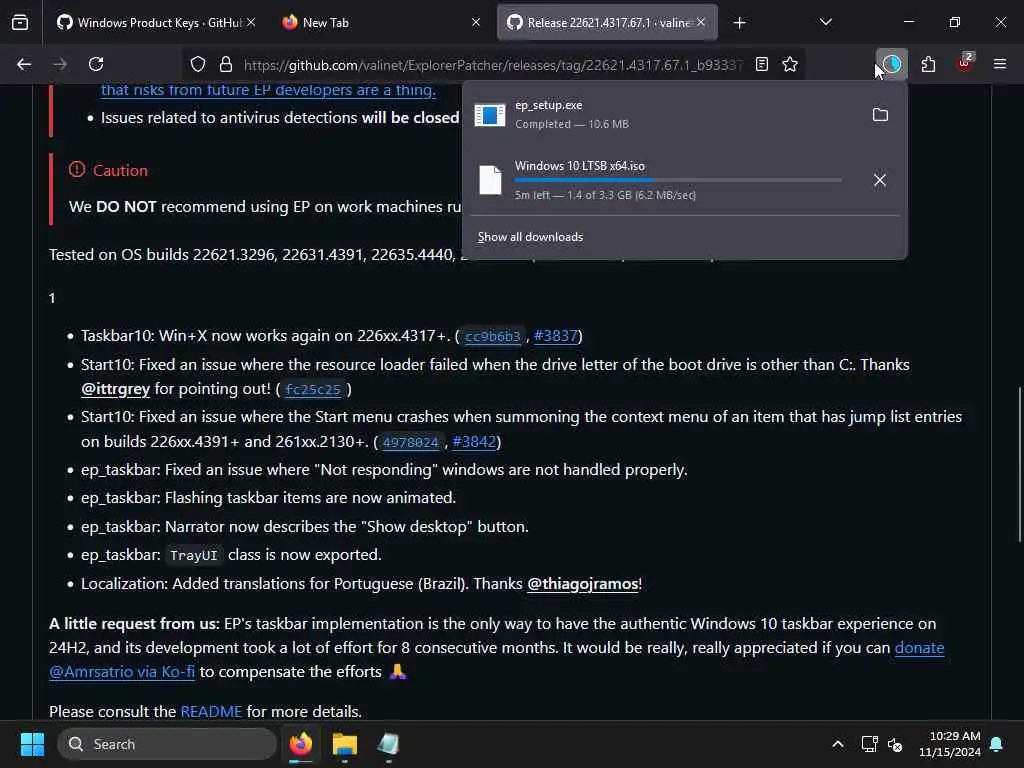Open Firefox View tabs icon
1024x768 pixels.
coord(20,23)
